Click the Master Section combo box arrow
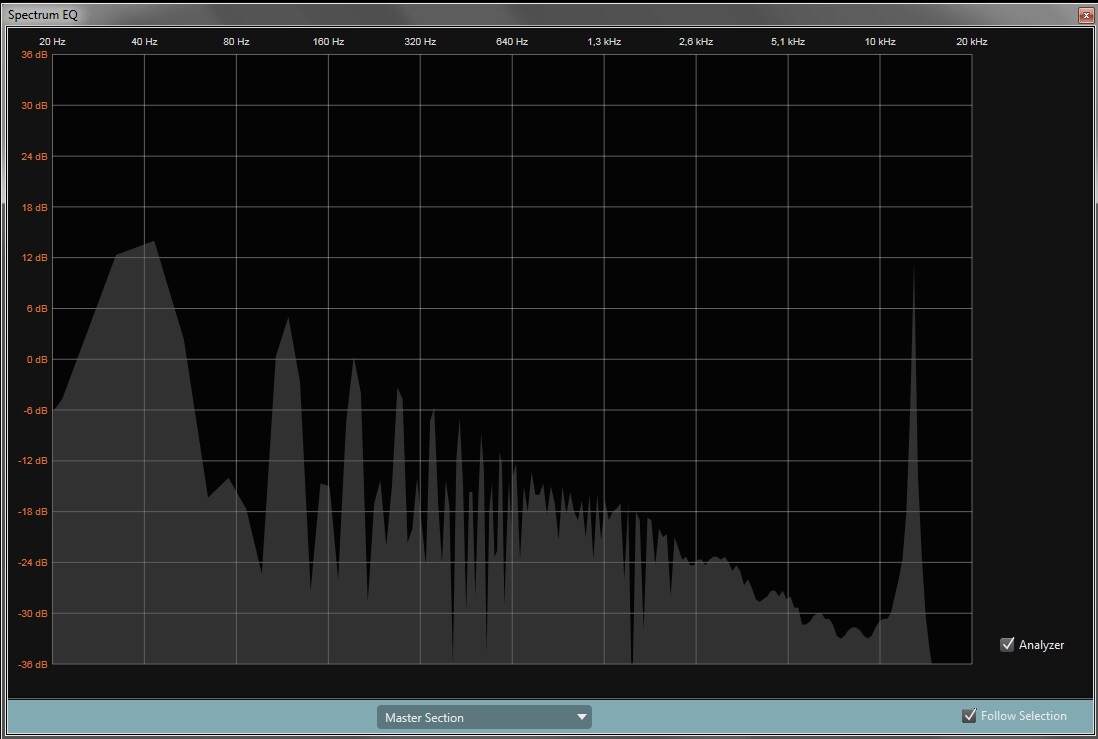The height and width of the screenshot is (739, 1098). 581,716
